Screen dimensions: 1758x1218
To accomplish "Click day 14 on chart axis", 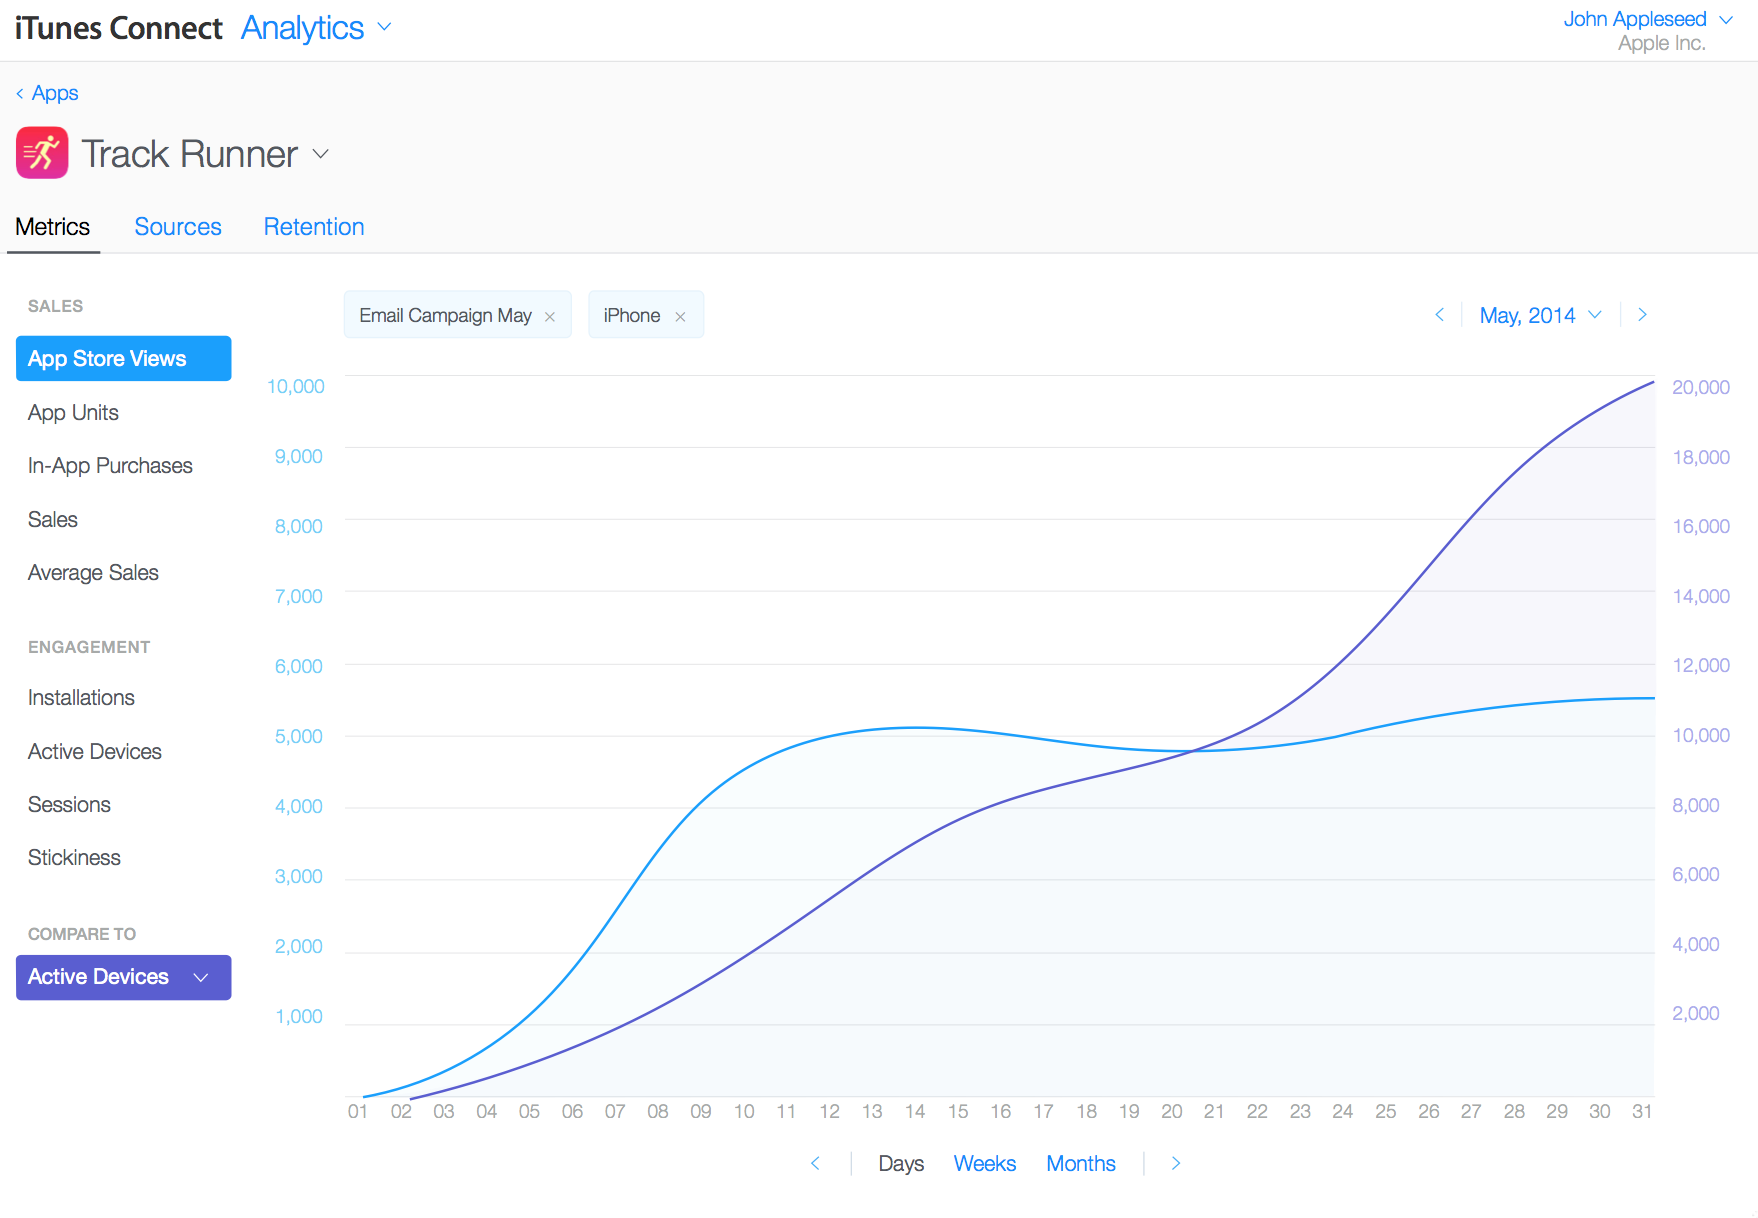I will pyautogui.click(x=915, y=1111).
